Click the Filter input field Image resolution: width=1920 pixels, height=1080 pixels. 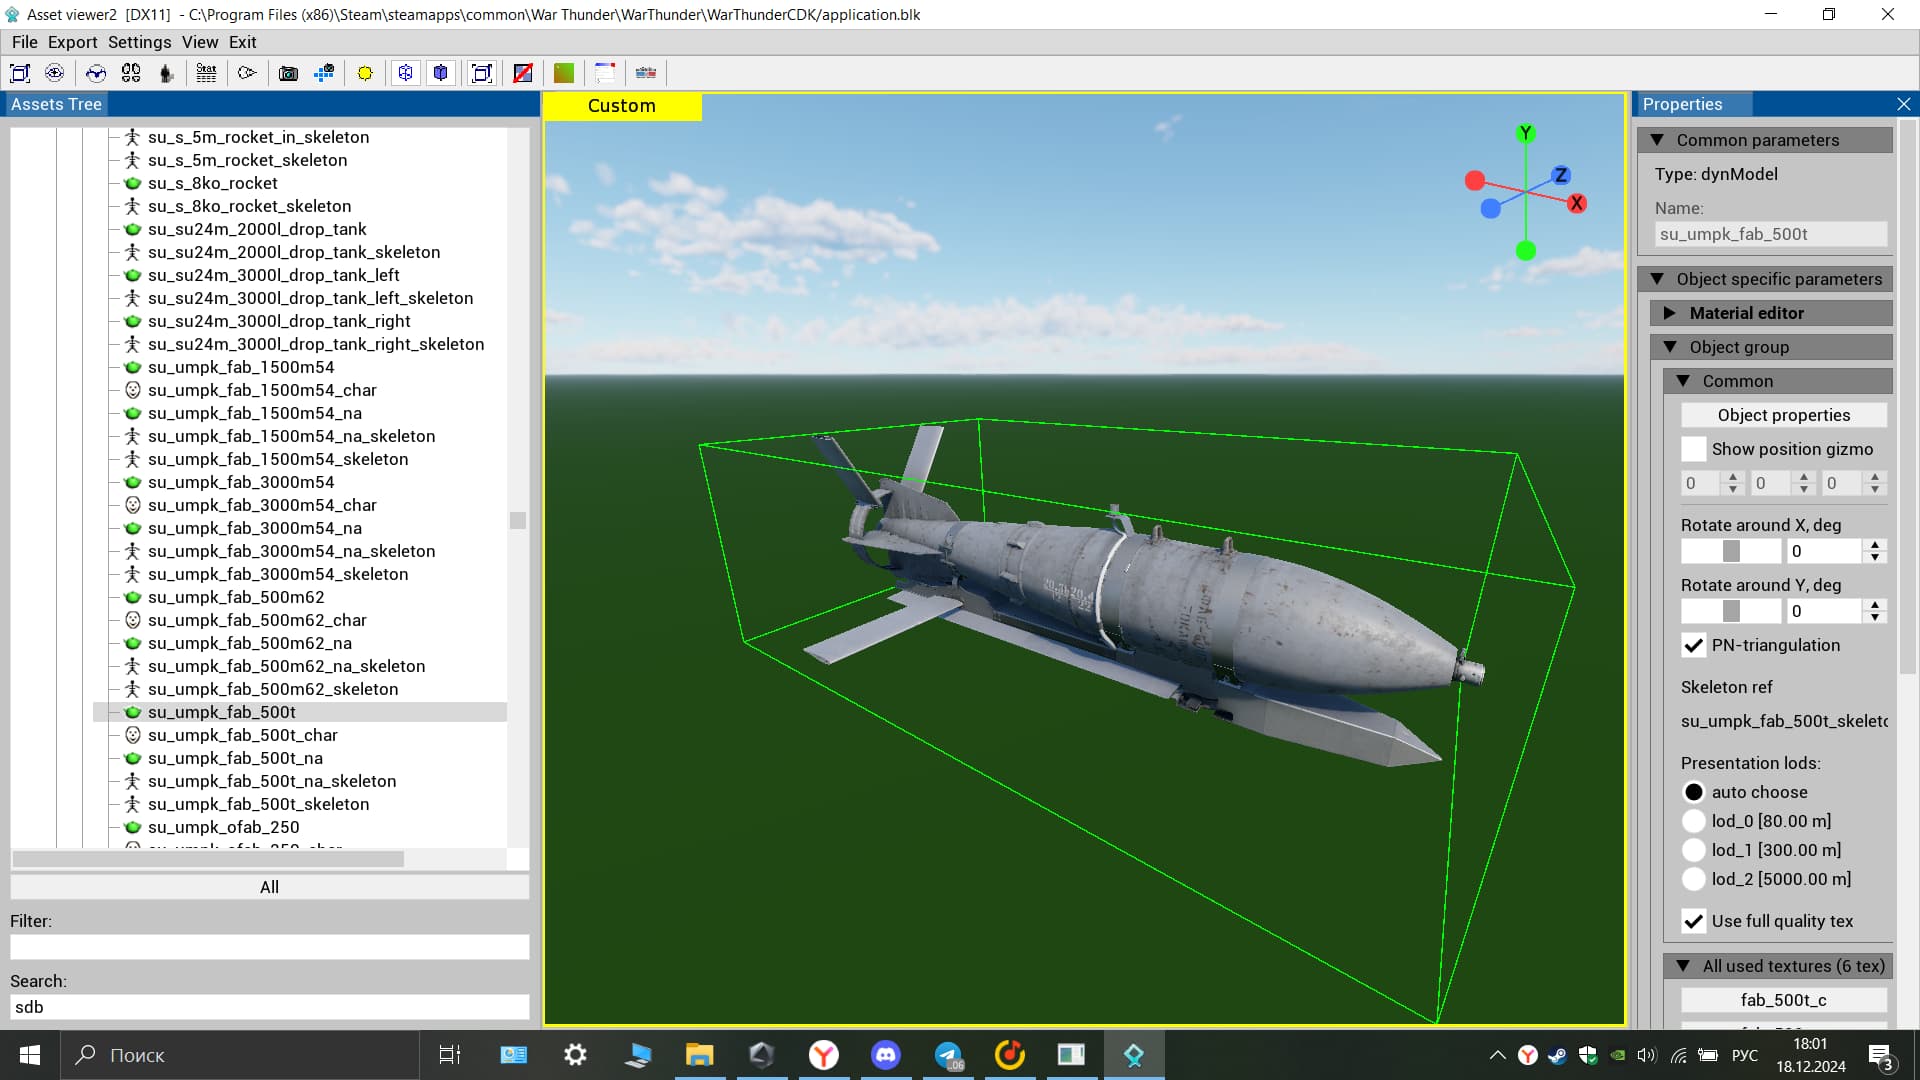coord(269,947)
